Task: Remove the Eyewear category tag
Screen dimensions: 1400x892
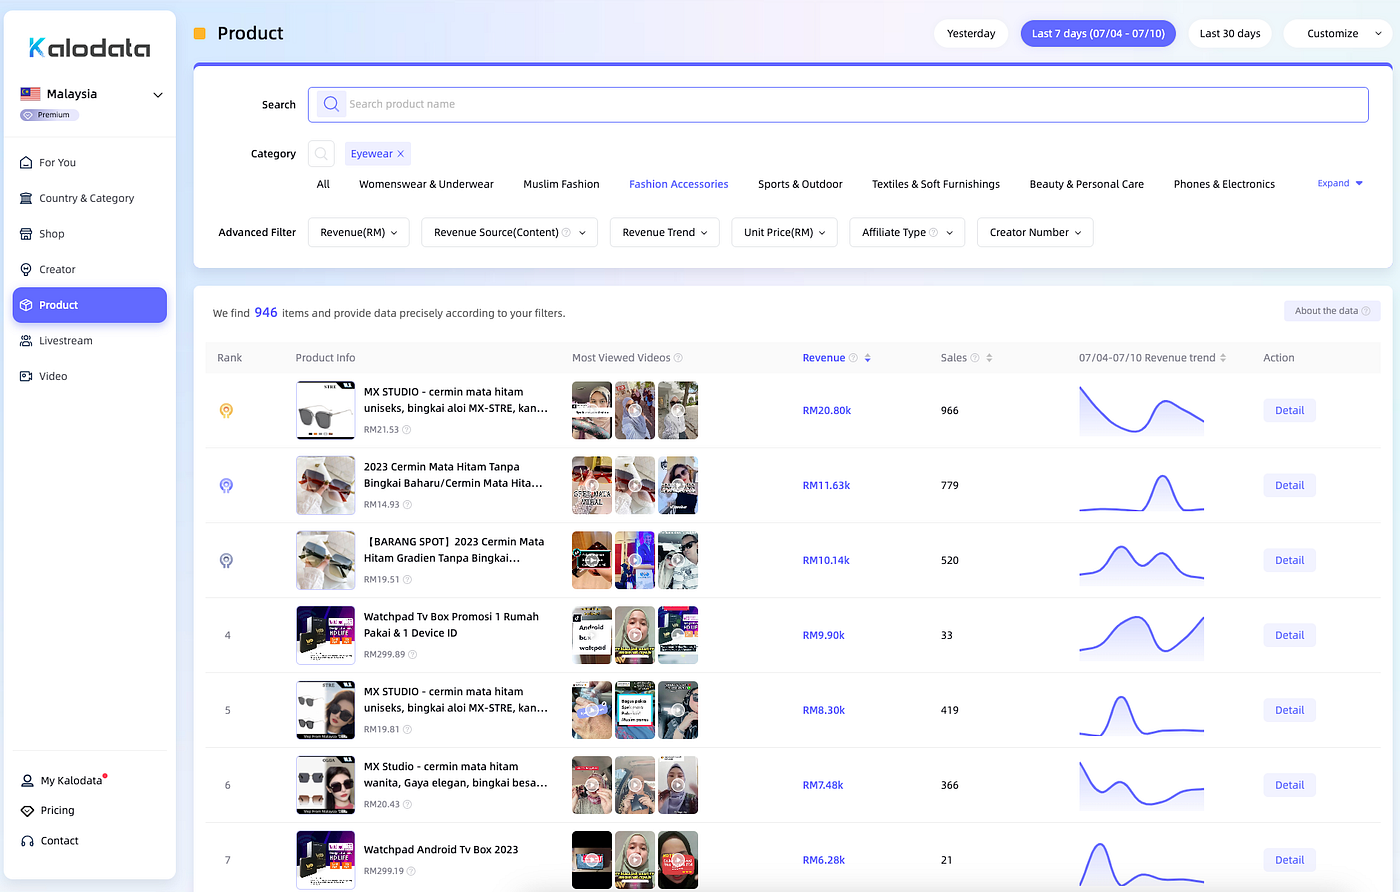Action: 401,154
